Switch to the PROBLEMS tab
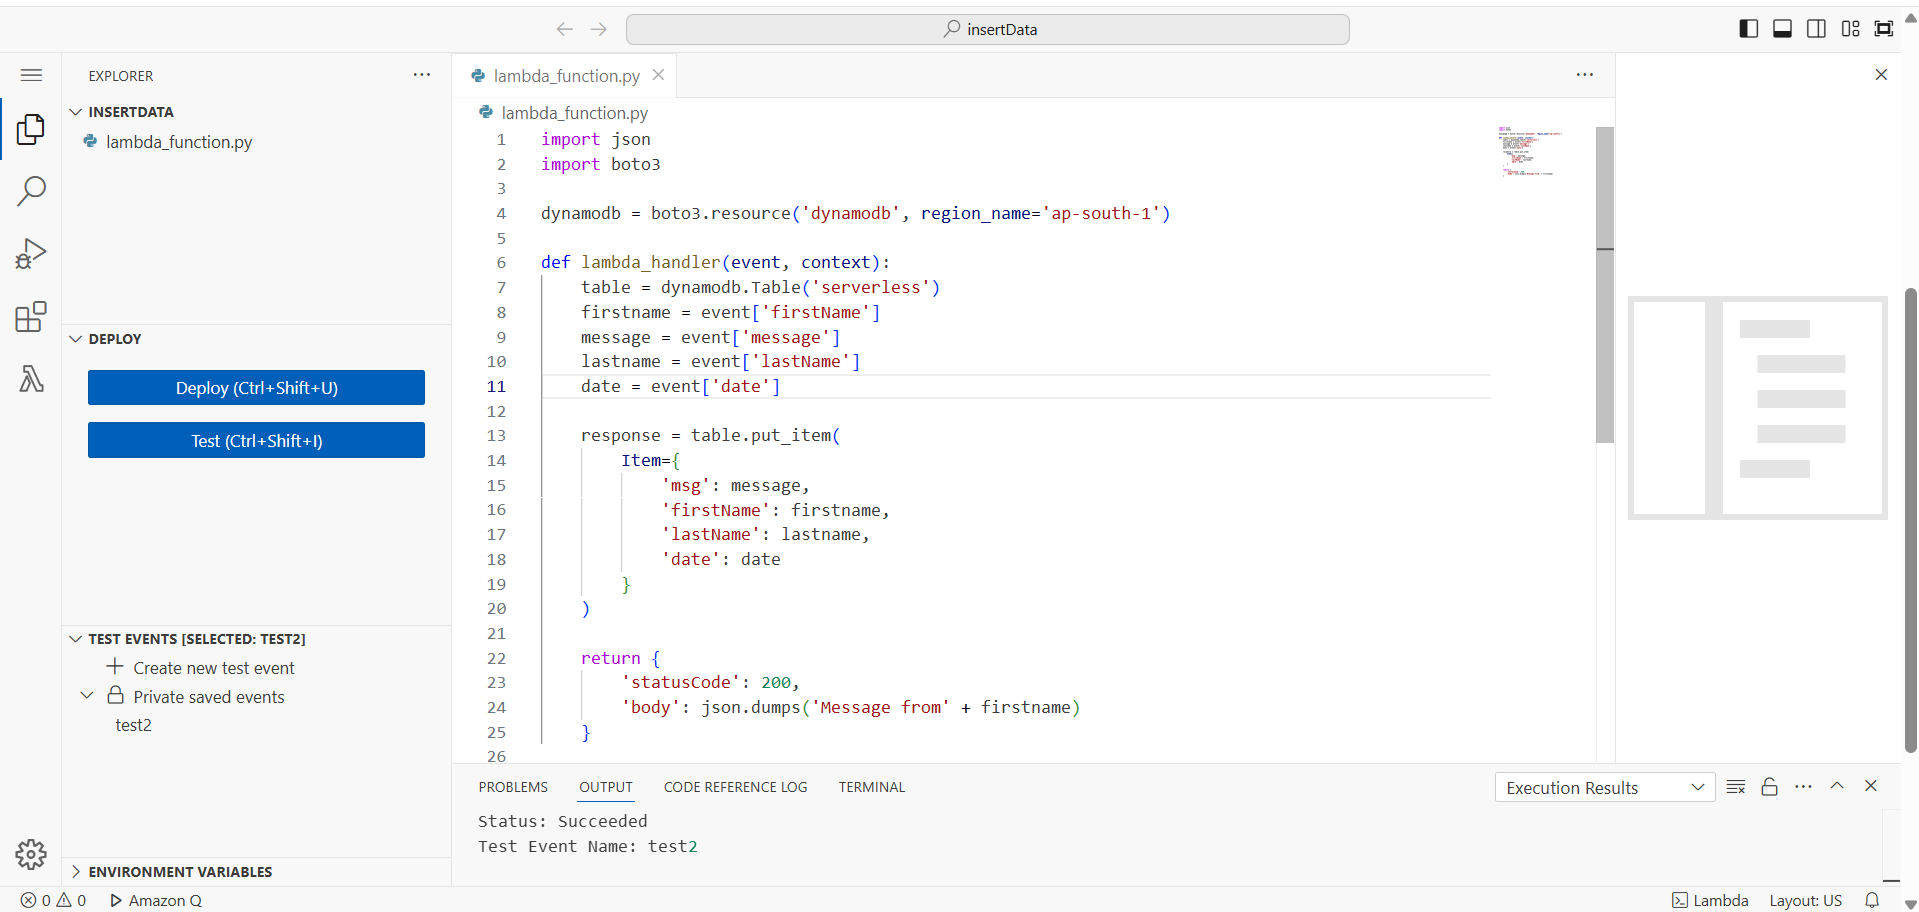The height and width of the screenshot is (912, 1919). coord(513,787)
